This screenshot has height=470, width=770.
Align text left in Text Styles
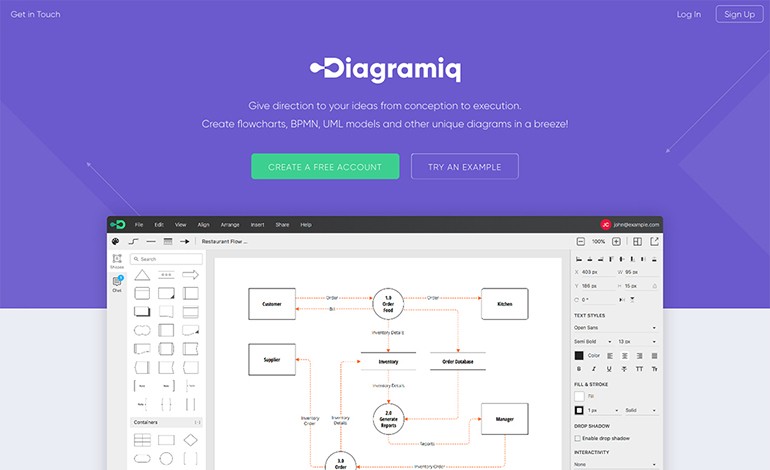[x=610, y=356]
